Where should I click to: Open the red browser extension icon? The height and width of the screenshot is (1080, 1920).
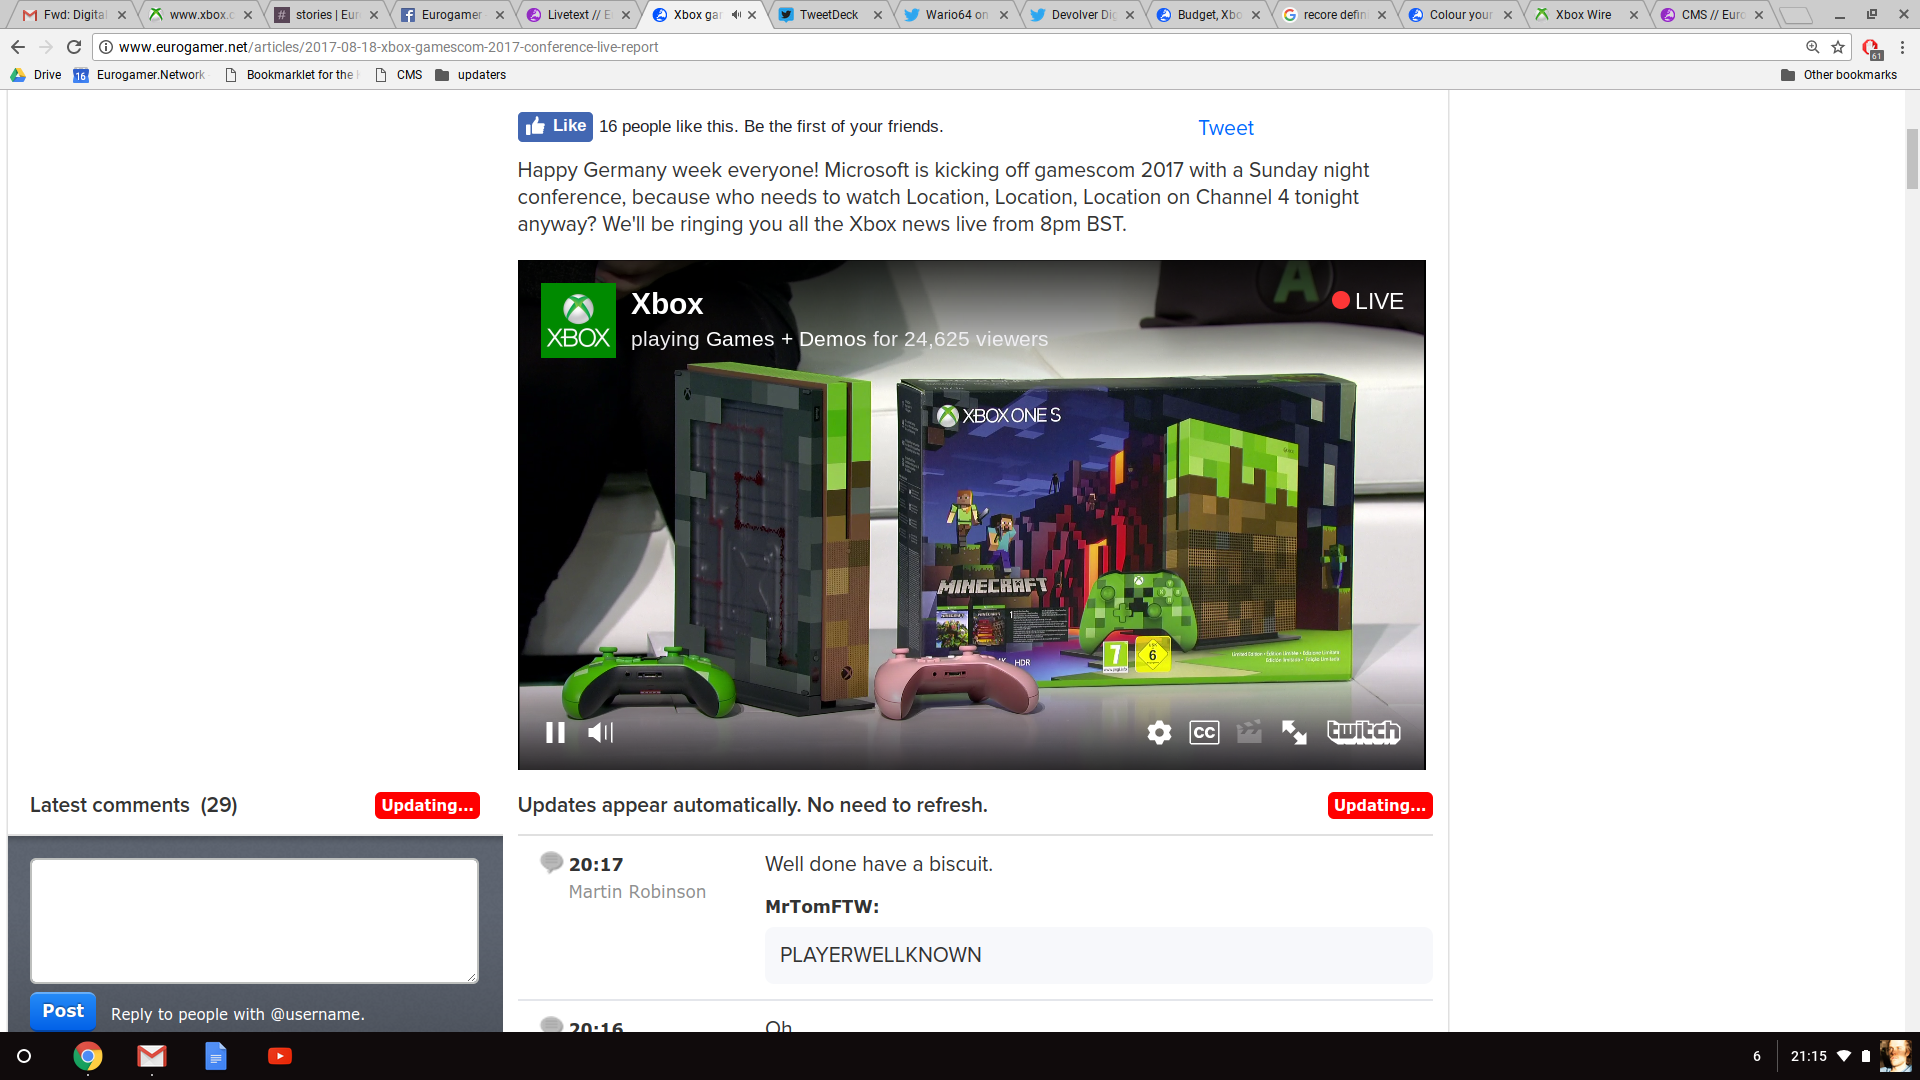pos(1871,48)
